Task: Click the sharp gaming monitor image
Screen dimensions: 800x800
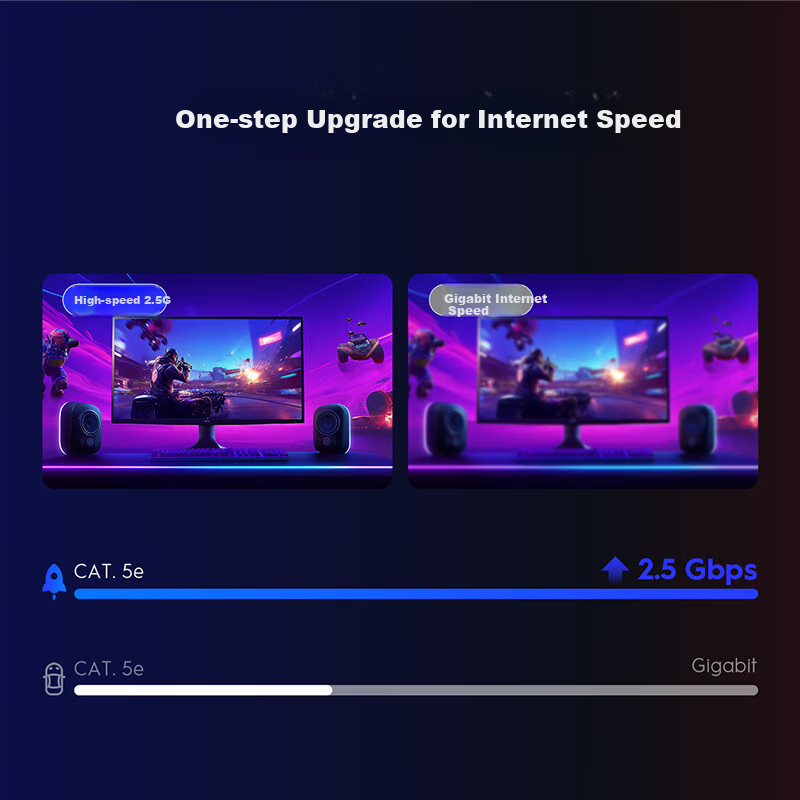Action: 217,381
